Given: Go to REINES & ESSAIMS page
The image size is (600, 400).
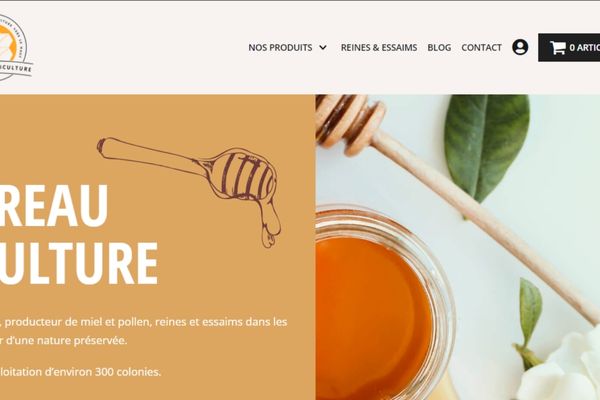Looking at the screenshot, I should point(379,47).
